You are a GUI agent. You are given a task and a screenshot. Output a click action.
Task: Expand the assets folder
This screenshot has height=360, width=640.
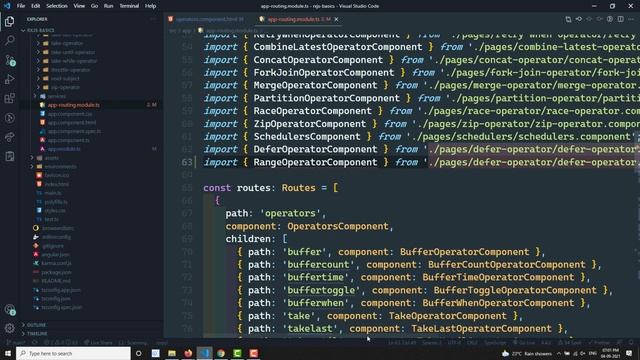51,158
